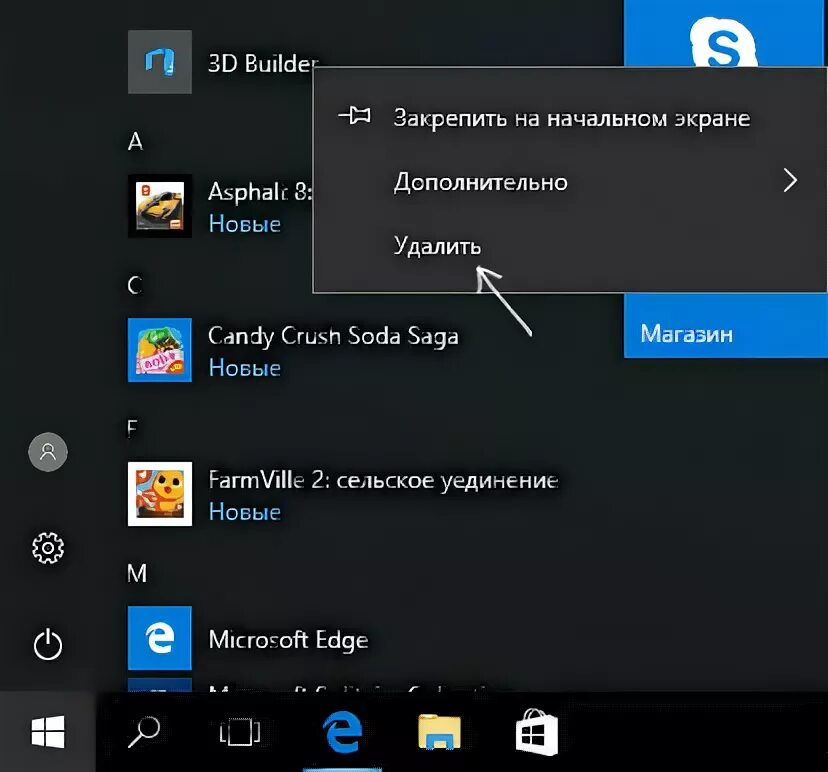
Task: Click the letter A group header
Action: point(135,142)
